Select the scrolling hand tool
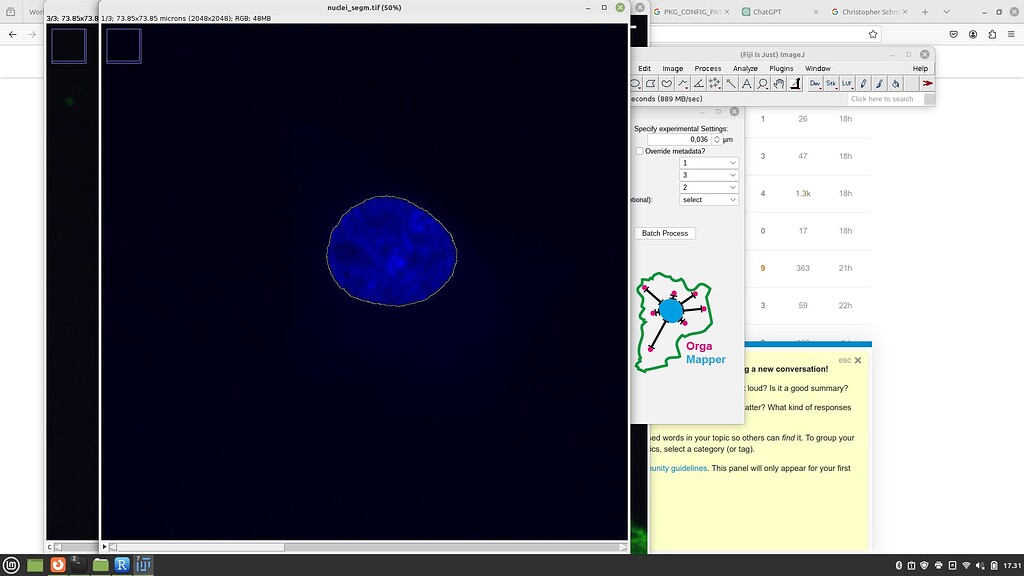The width and height of the screenshot is (1024, 576). point(778,83)
